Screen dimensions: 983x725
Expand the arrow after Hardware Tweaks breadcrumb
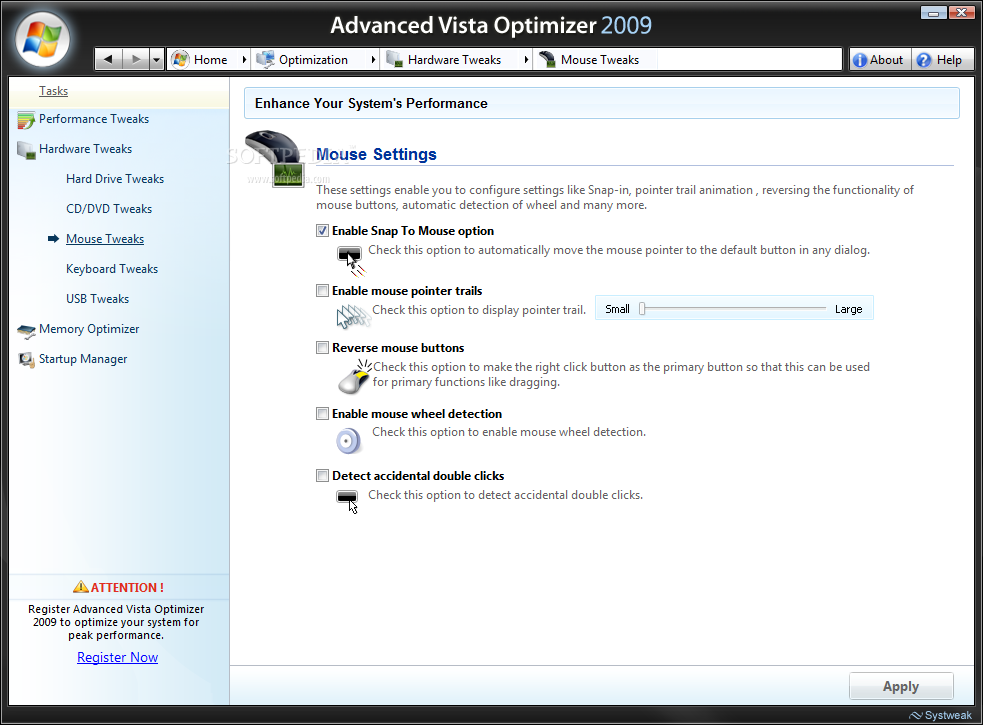(526, 60)
